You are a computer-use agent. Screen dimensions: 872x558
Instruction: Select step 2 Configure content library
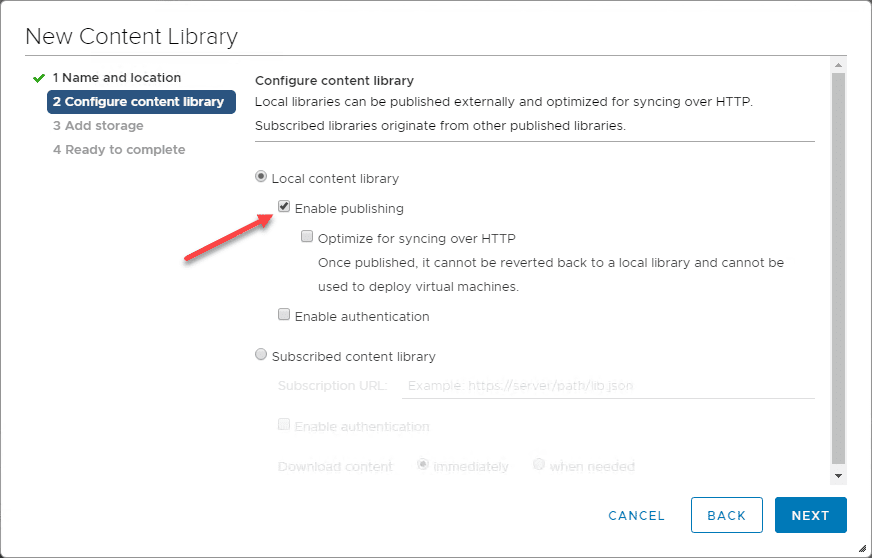point(140,102)
